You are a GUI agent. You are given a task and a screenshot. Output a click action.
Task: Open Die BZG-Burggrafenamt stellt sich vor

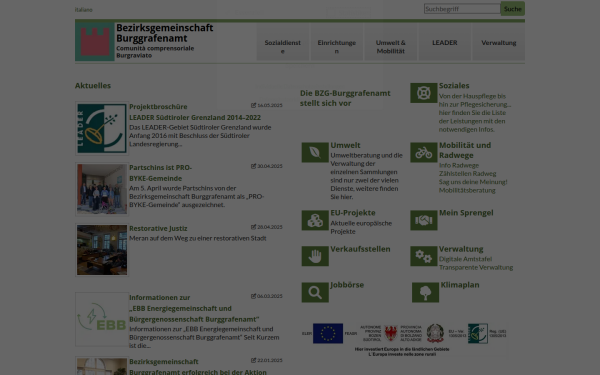pos(345,98)
